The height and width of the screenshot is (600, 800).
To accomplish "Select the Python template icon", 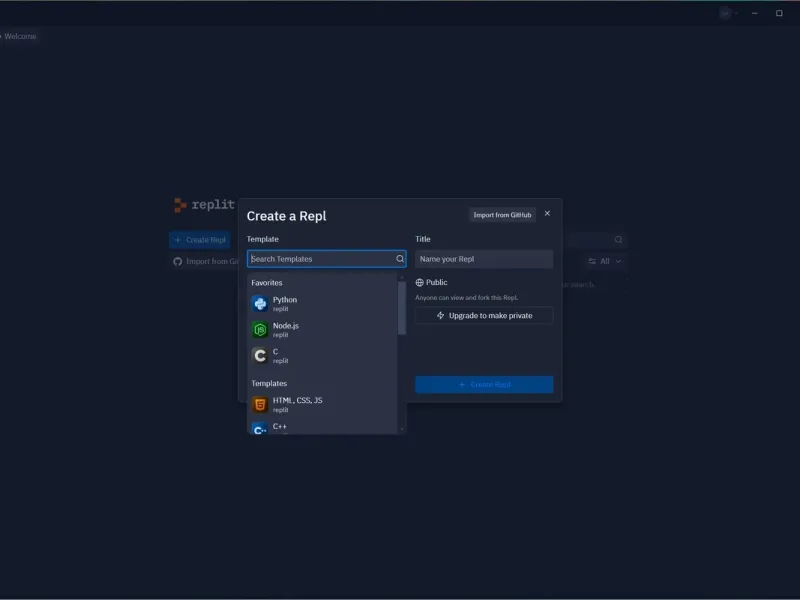I will click(260, 304).
